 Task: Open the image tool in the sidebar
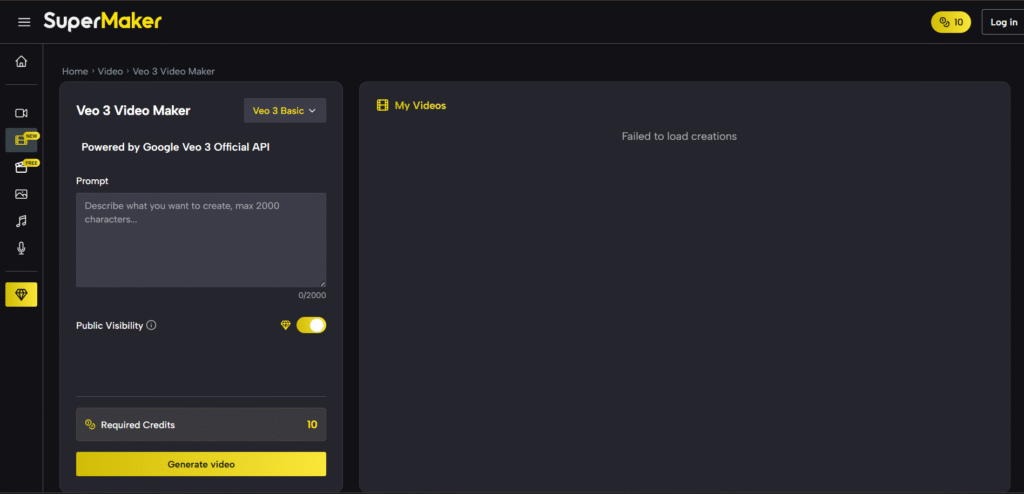point(21,194)
